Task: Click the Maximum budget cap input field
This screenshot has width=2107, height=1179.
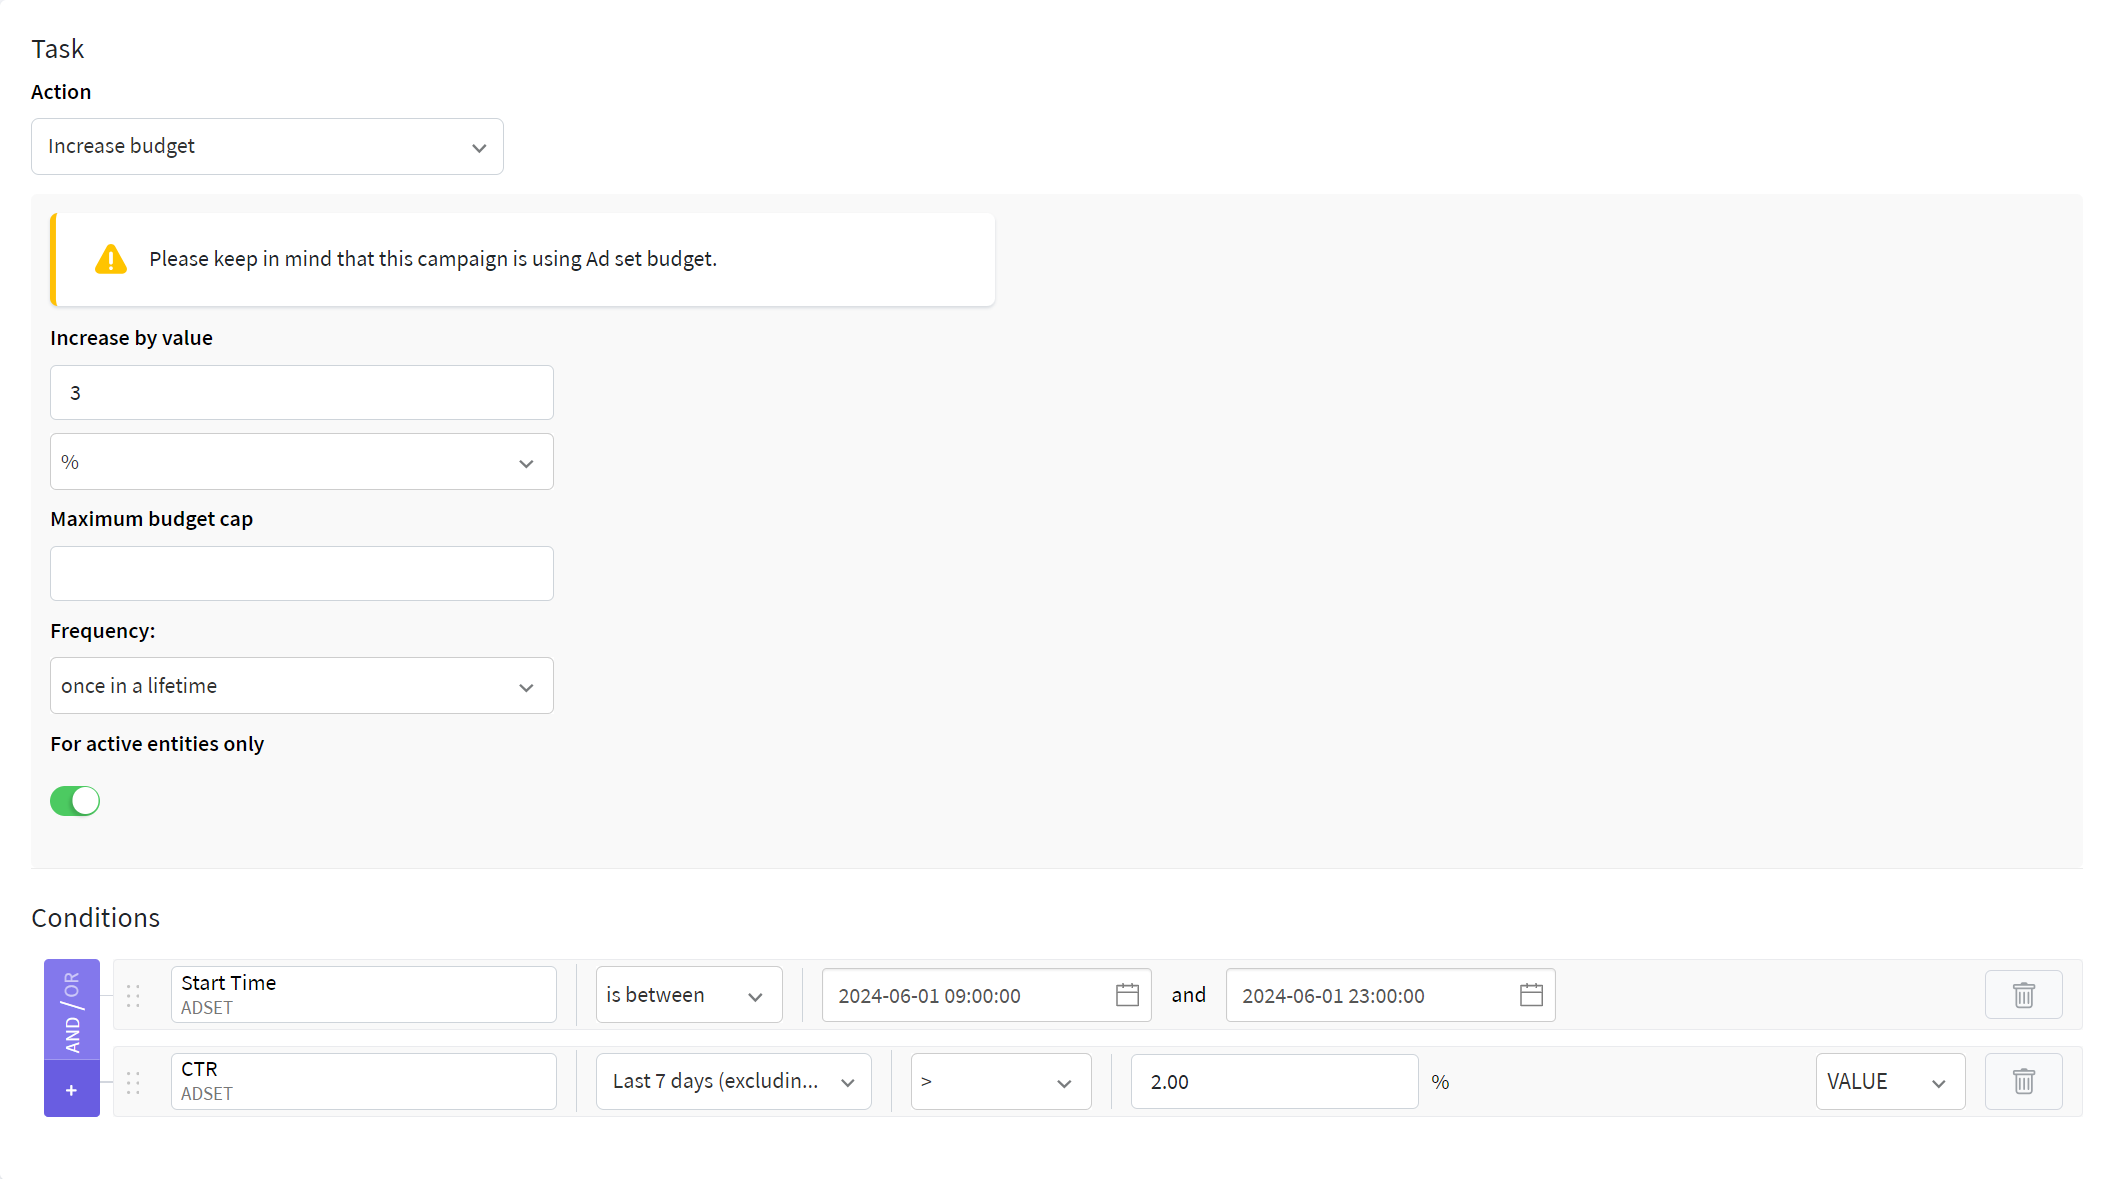Action: 301,573
